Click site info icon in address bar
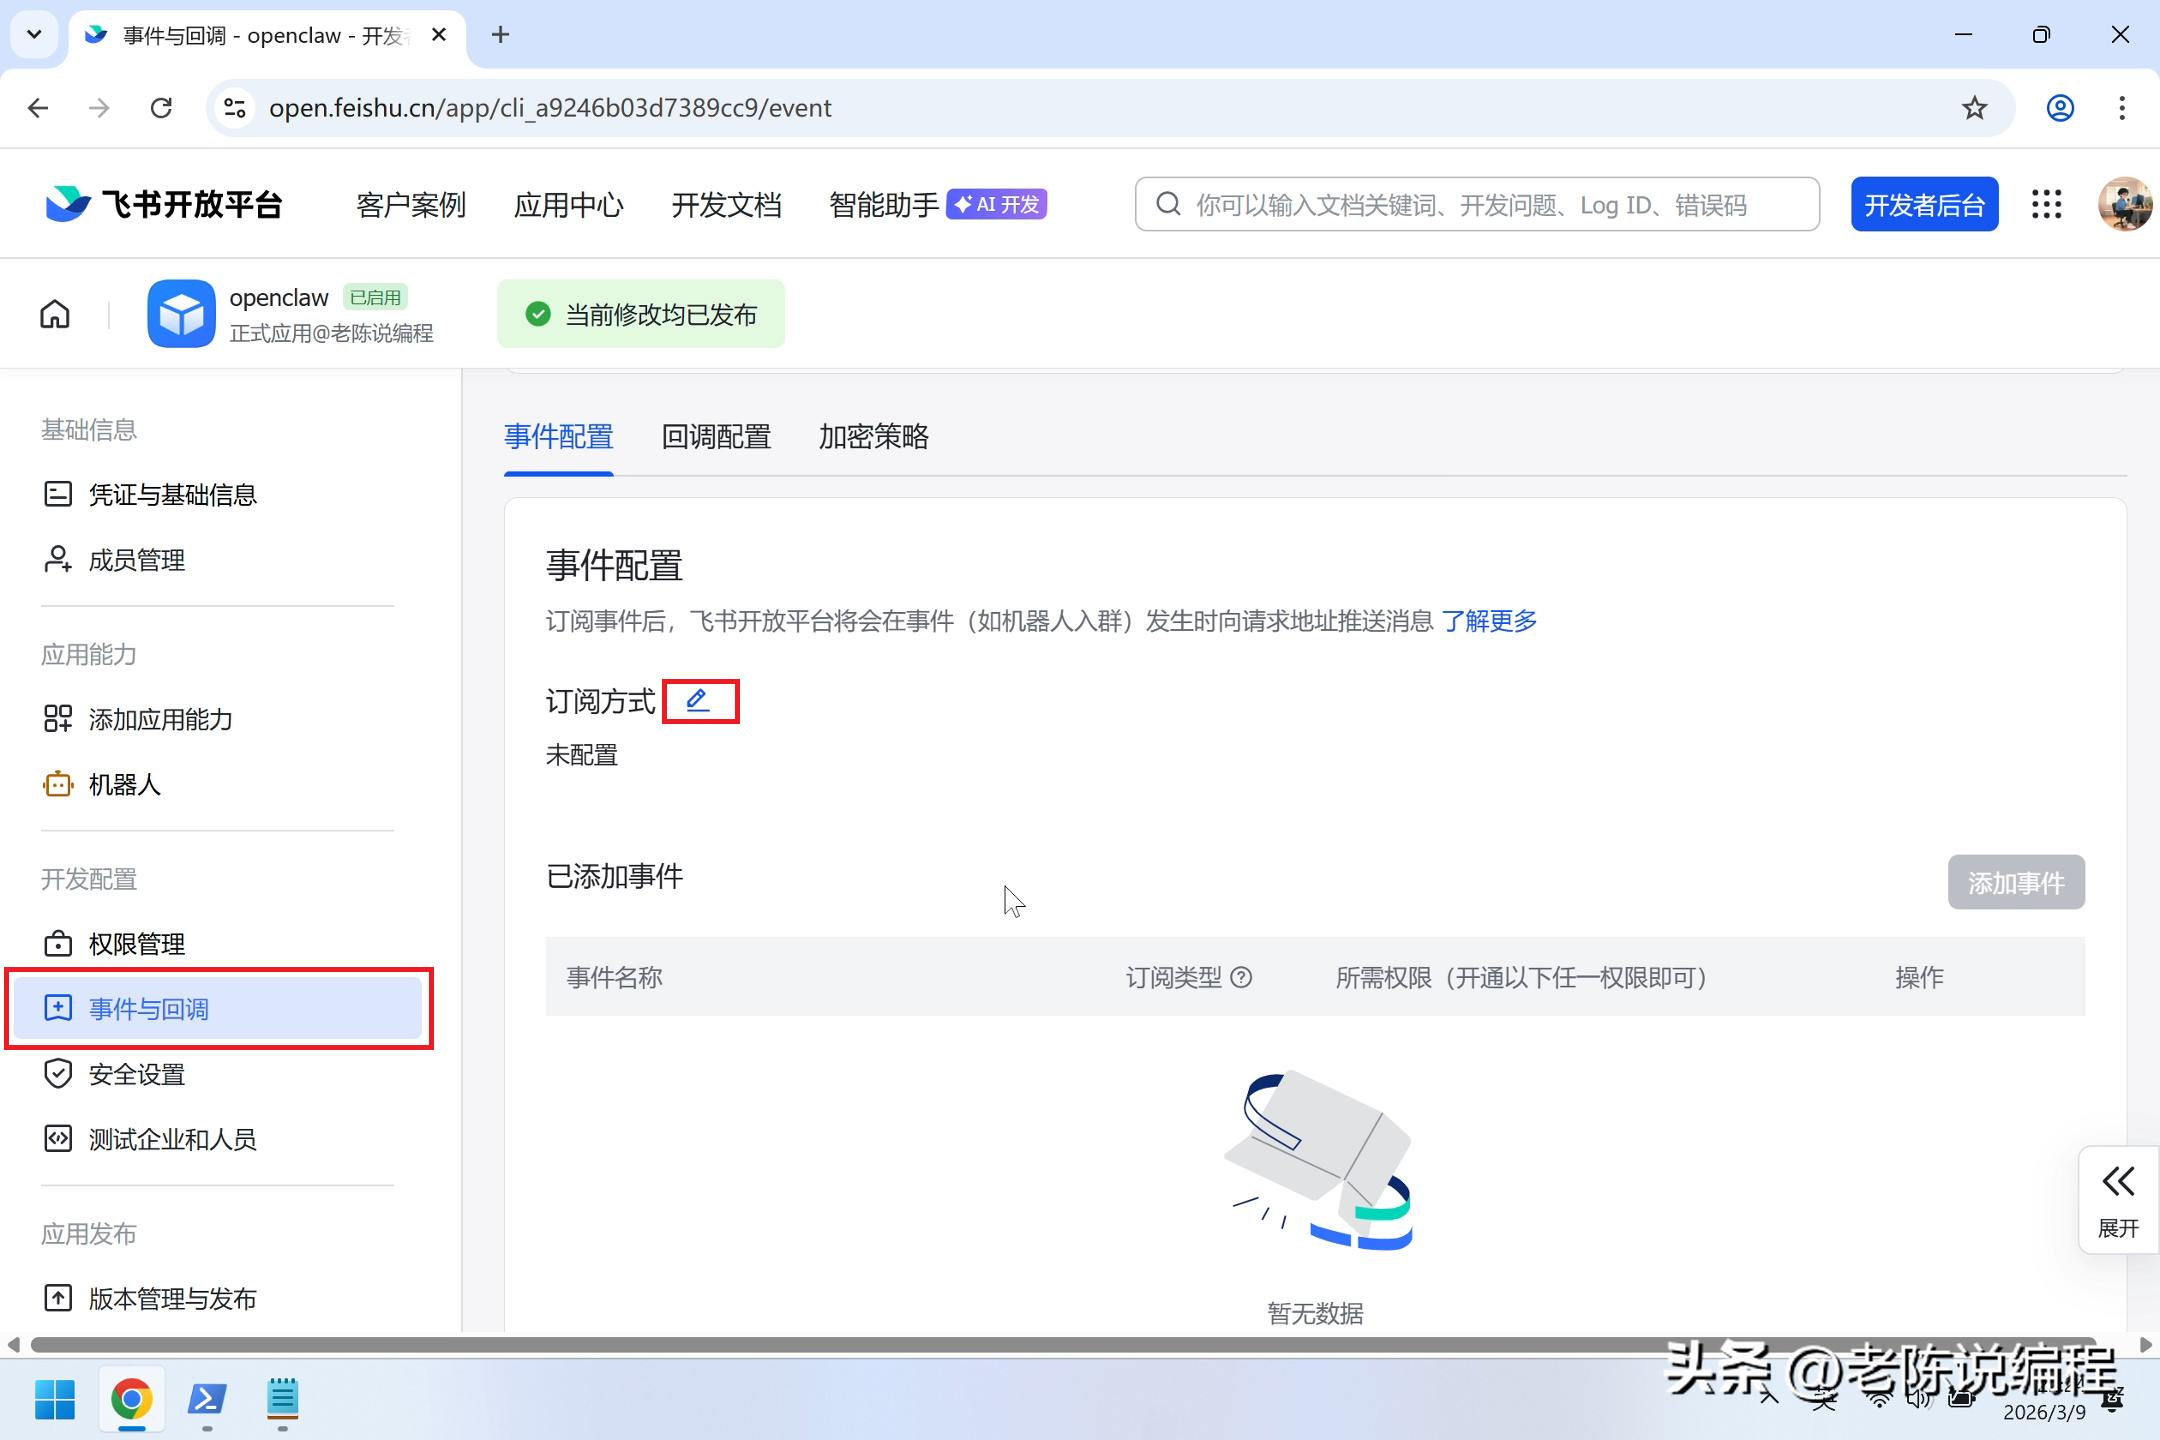Image resolution: width=2160 pixels, height=1440 pixels. click(x=235, y=108)
